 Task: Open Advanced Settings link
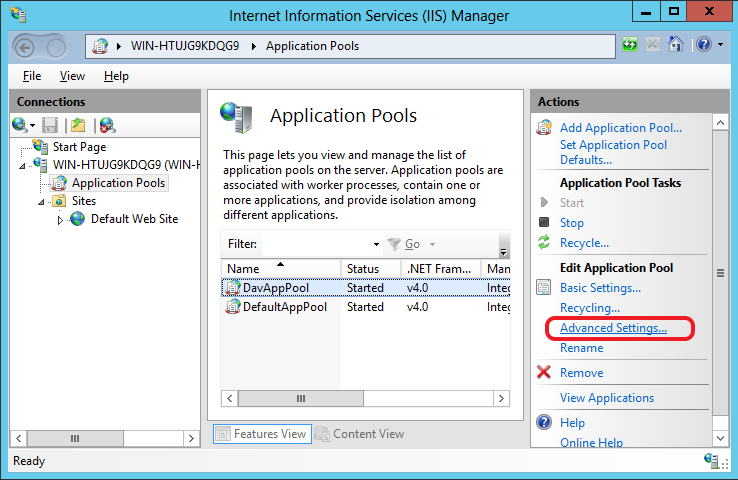click(613, 328)
